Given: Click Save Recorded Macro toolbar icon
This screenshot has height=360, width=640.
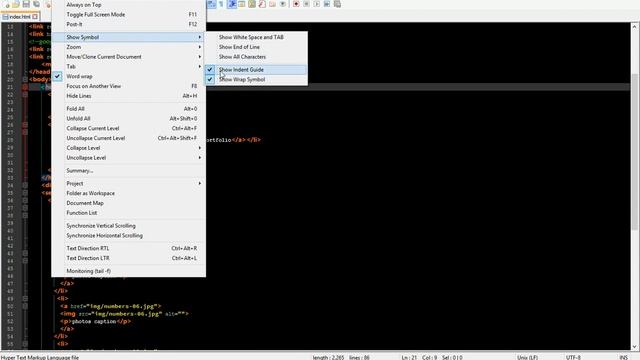Looking at the screenshot, I should pos(337,4).
